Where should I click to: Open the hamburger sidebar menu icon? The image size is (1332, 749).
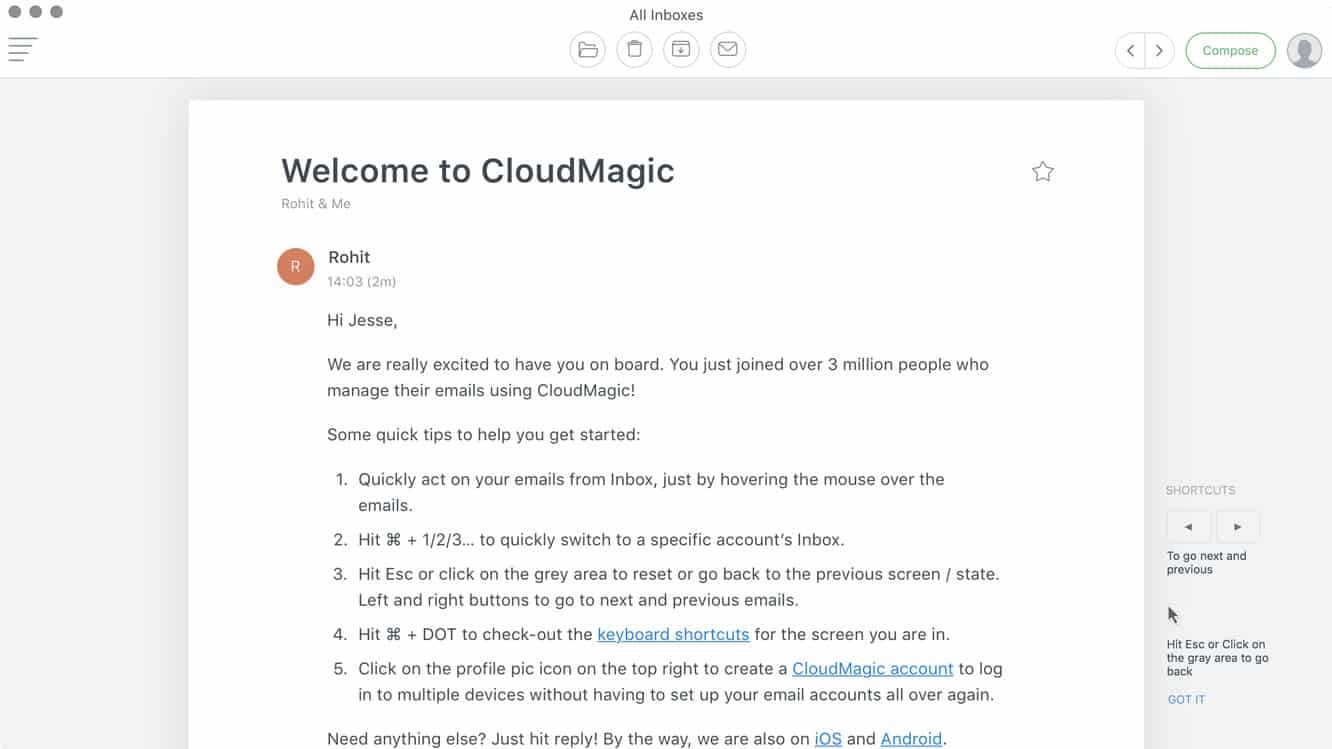[22, 49]
